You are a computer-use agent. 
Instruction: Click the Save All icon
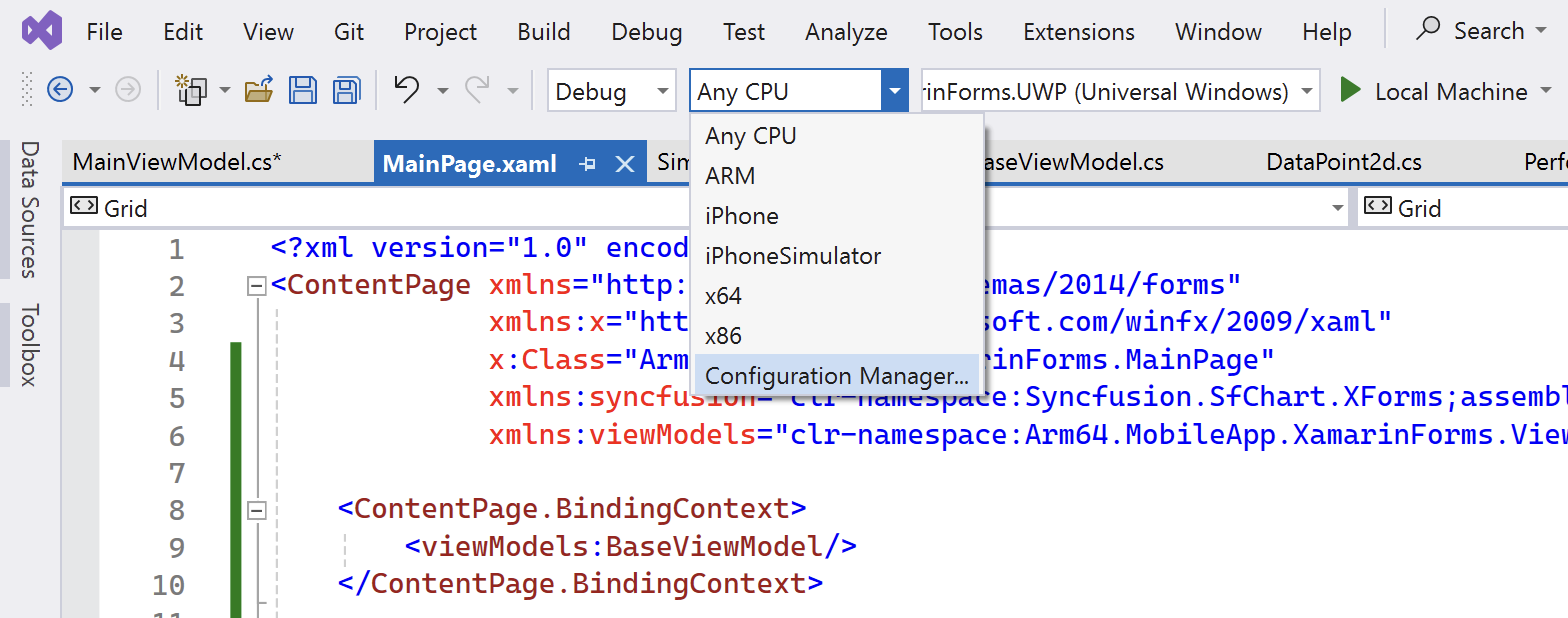click(346, 90)
